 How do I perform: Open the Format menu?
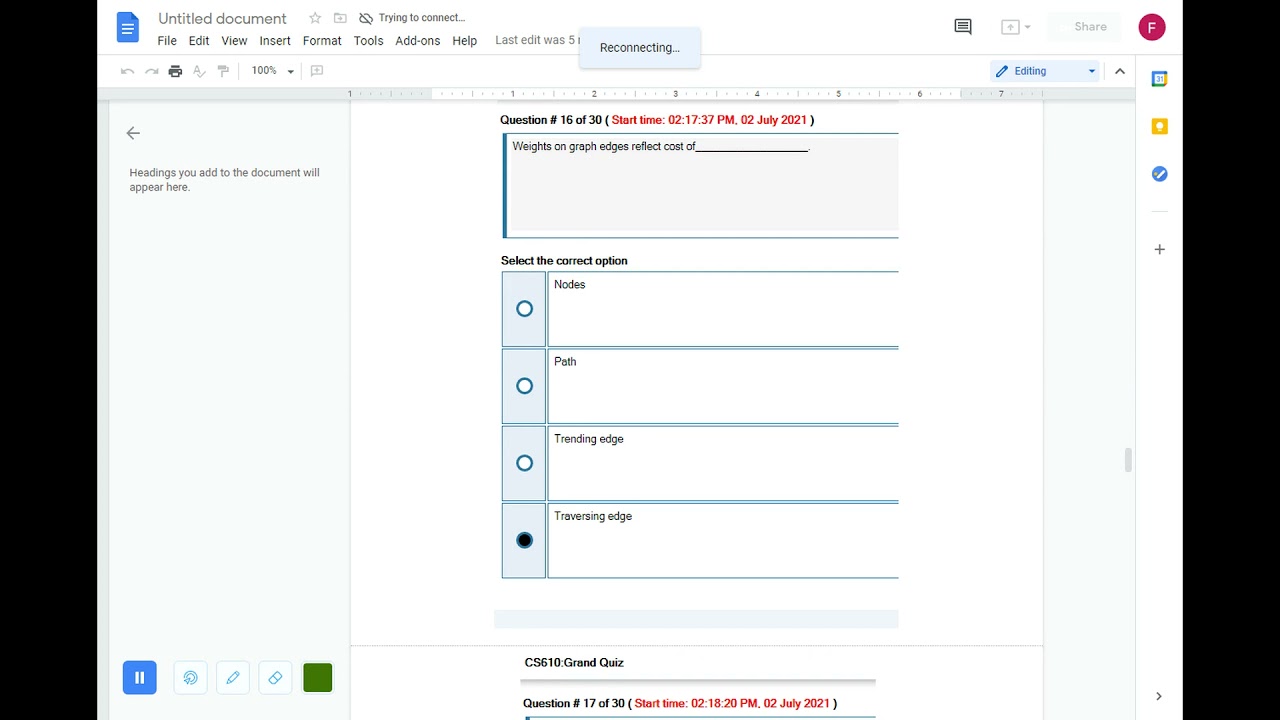pyautogui.click(x=322, y=41)
